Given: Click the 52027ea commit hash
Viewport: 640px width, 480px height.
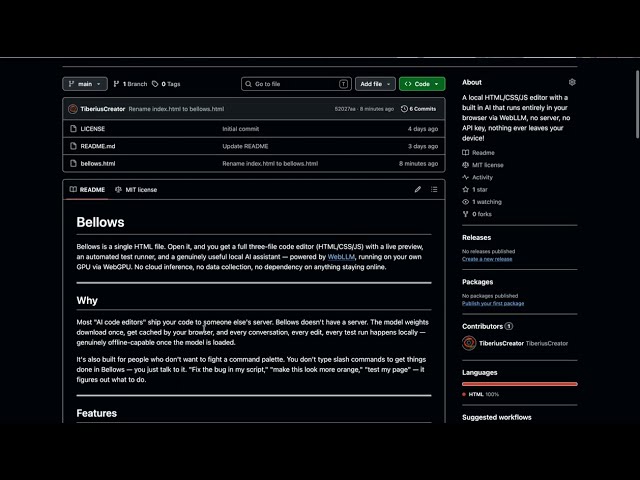Looking at the screenshot, I should 345,109.
